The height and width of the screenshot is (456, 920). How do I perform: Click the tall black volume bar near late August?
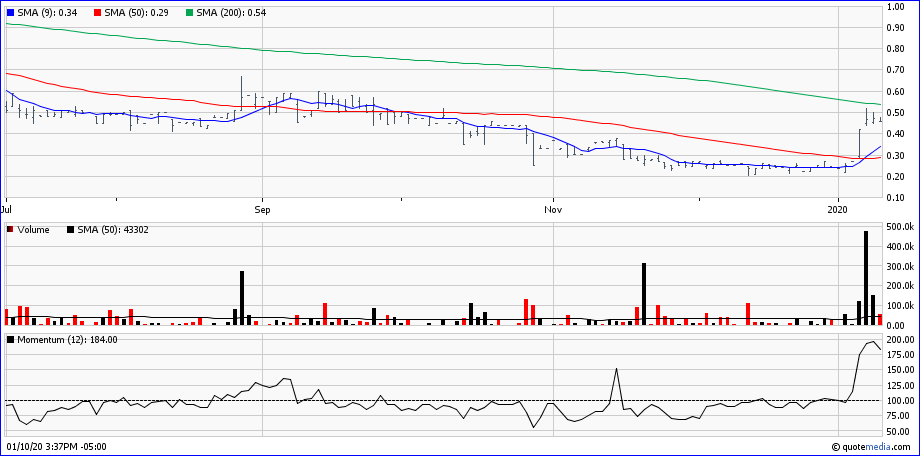pos(242,298)
